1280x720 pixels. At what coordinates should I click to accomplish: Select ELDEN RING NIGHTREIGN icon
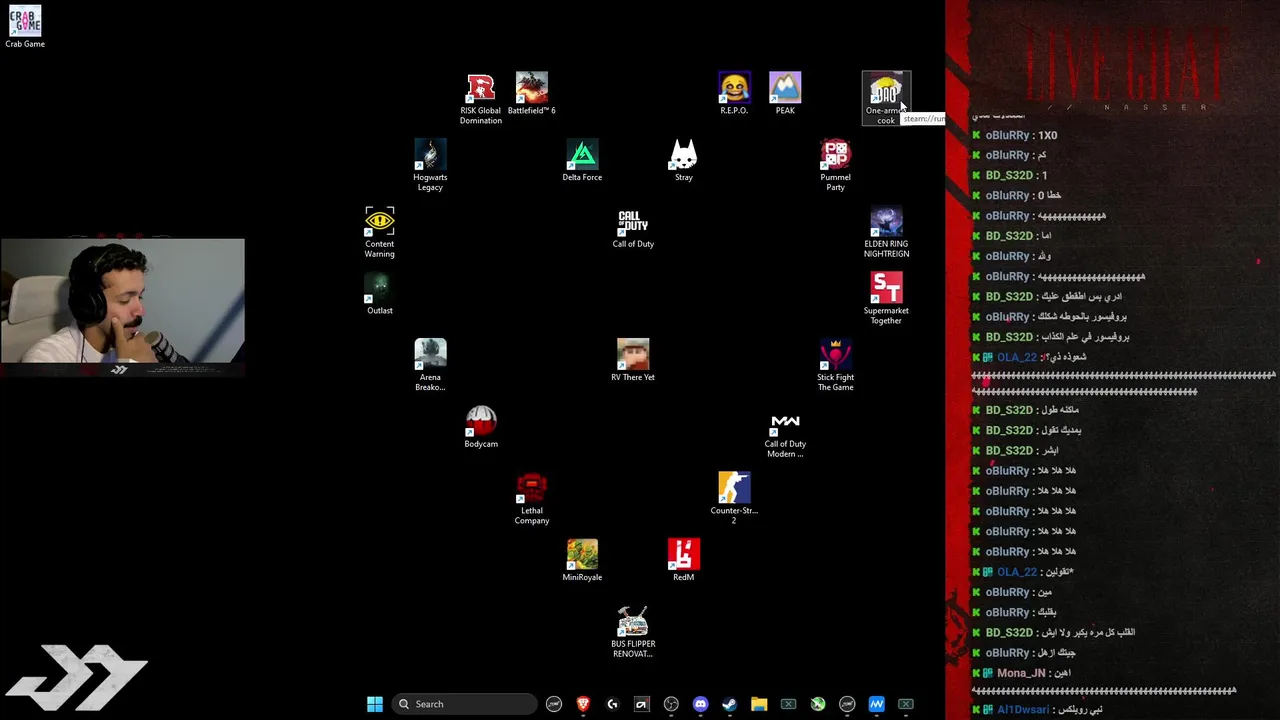(886, 232)
